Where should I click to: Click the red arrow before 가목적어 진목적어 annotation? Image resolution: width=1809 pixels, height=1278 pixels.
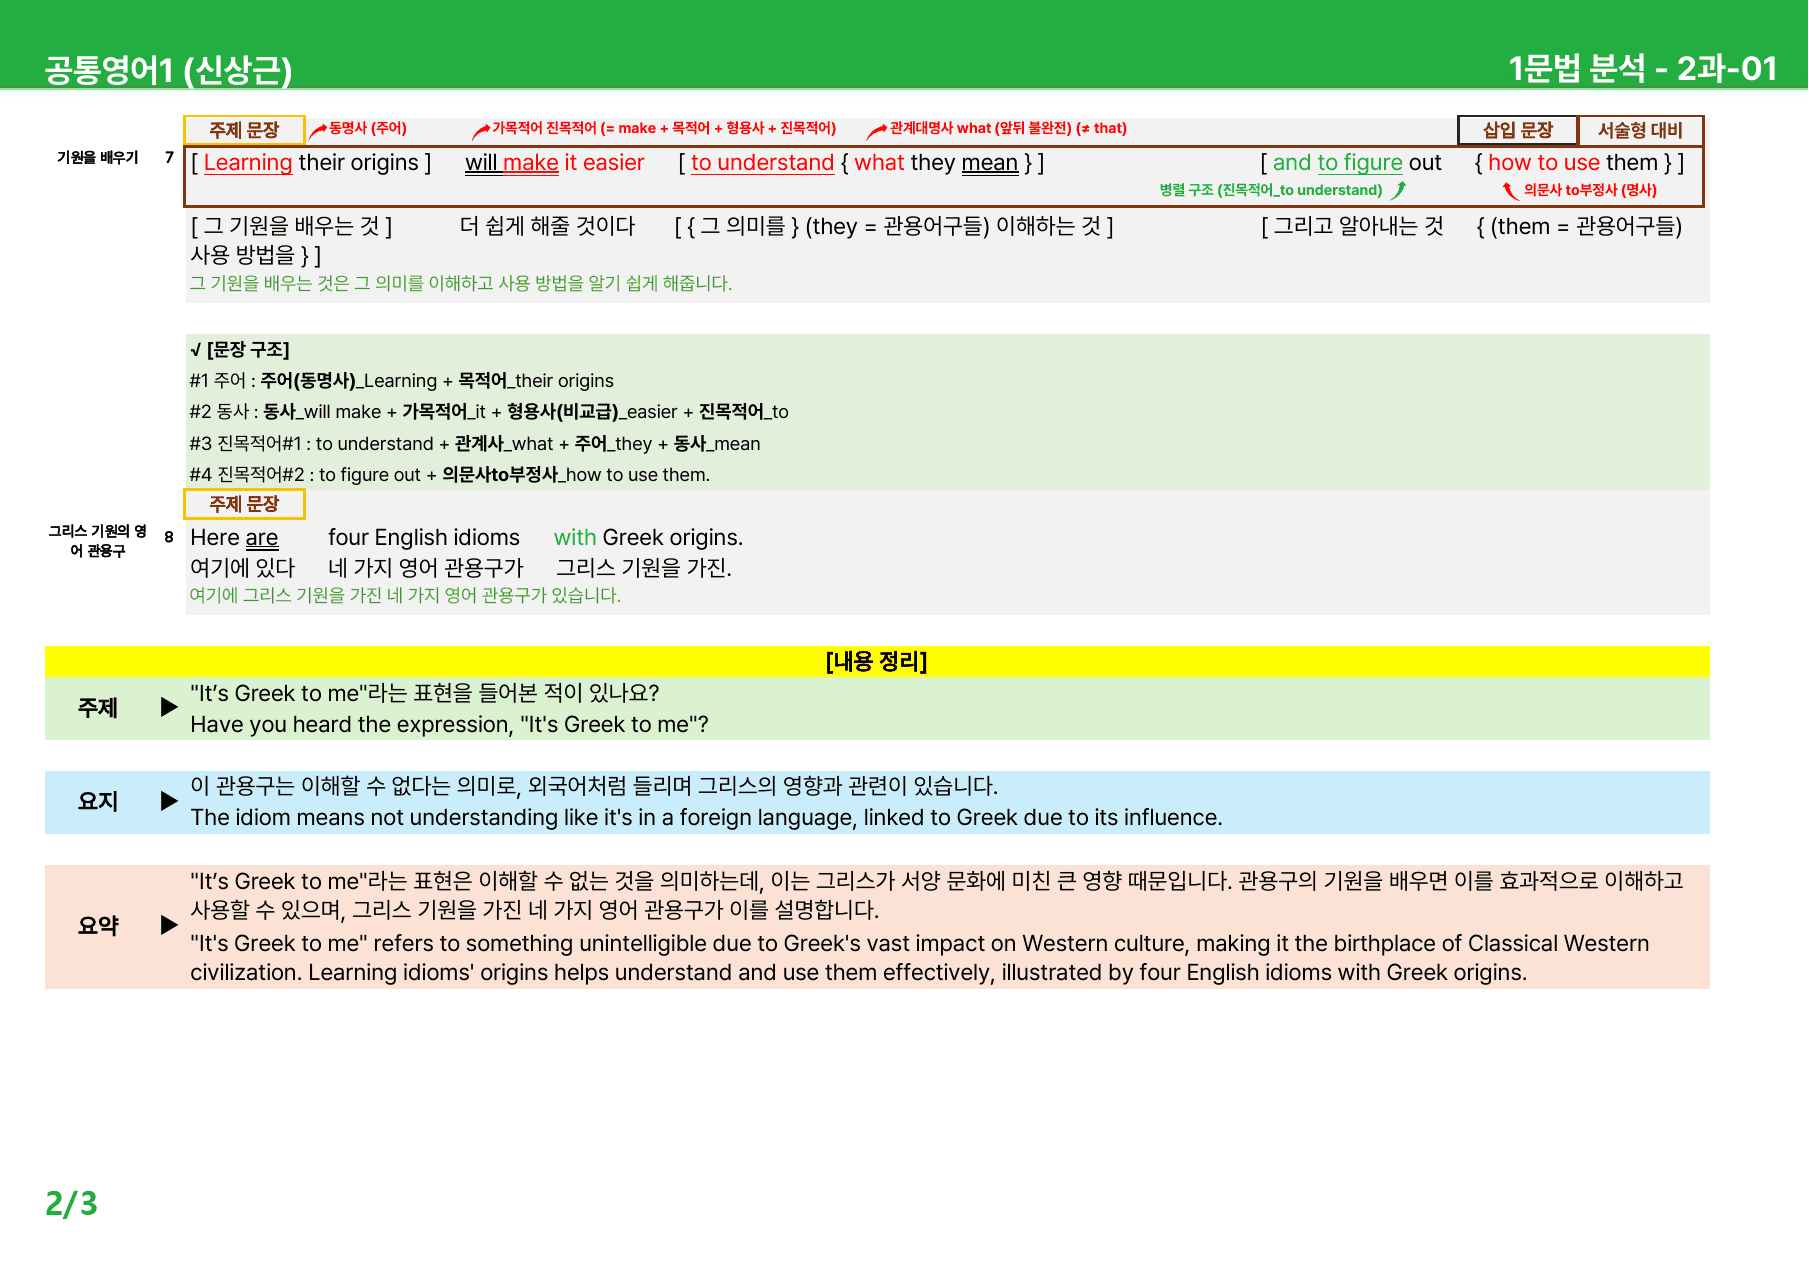coord(481,130)
